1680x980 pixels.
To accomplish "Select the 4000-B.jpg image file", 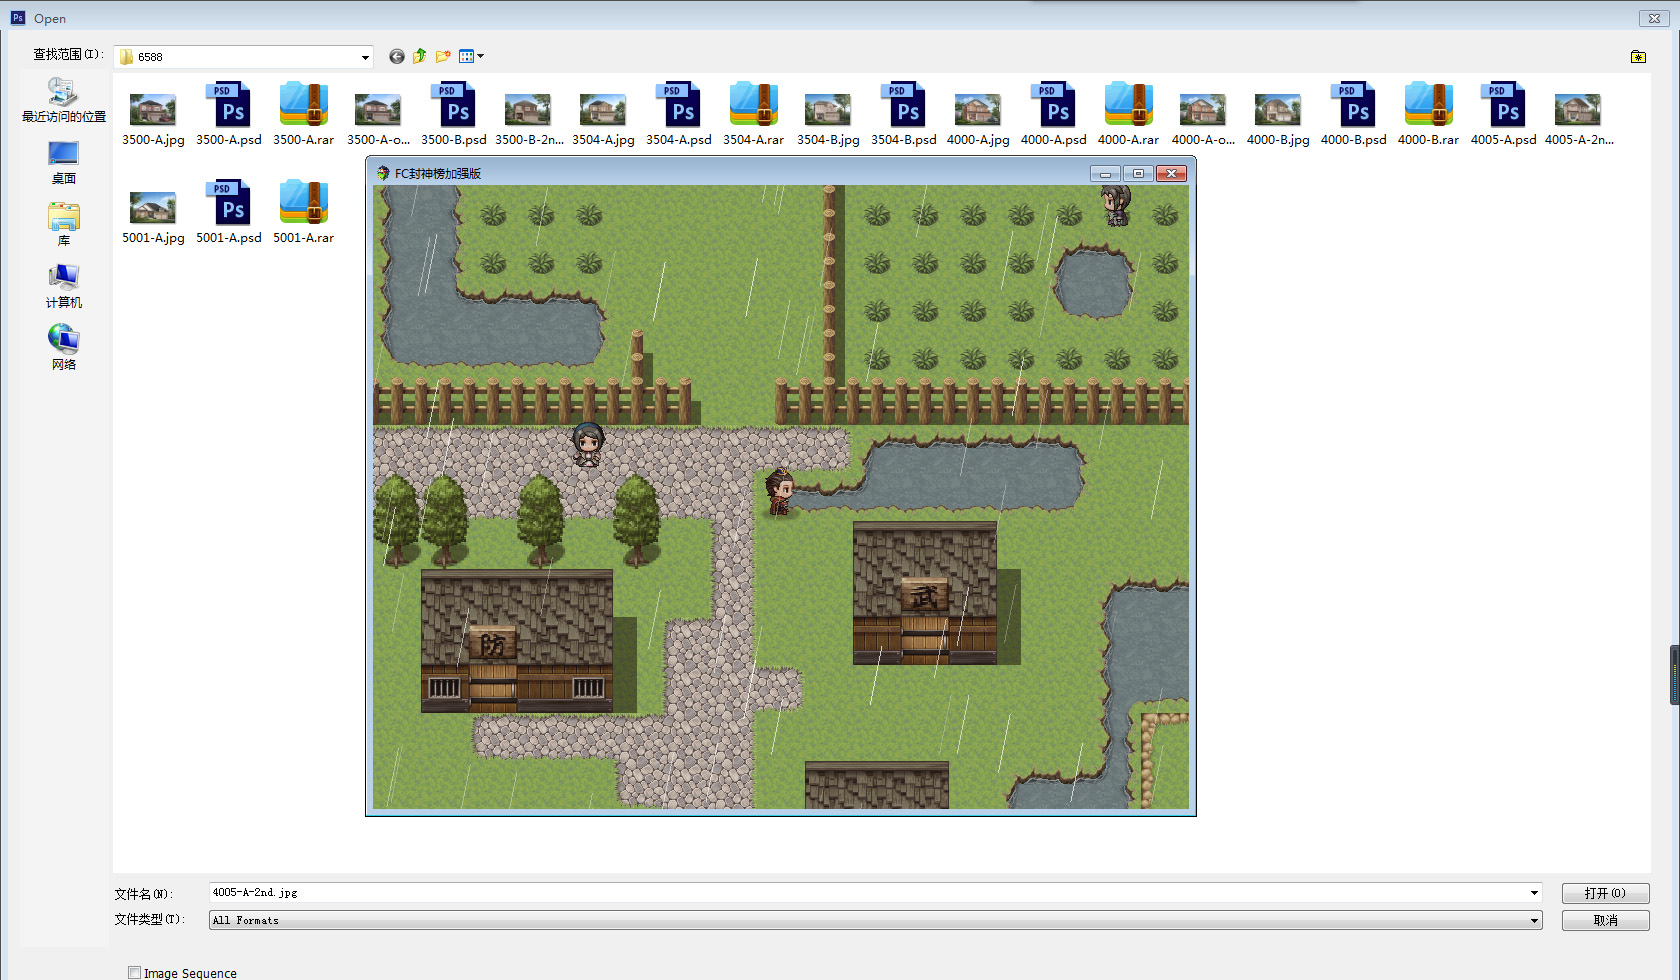I will tap(1278, 108).
